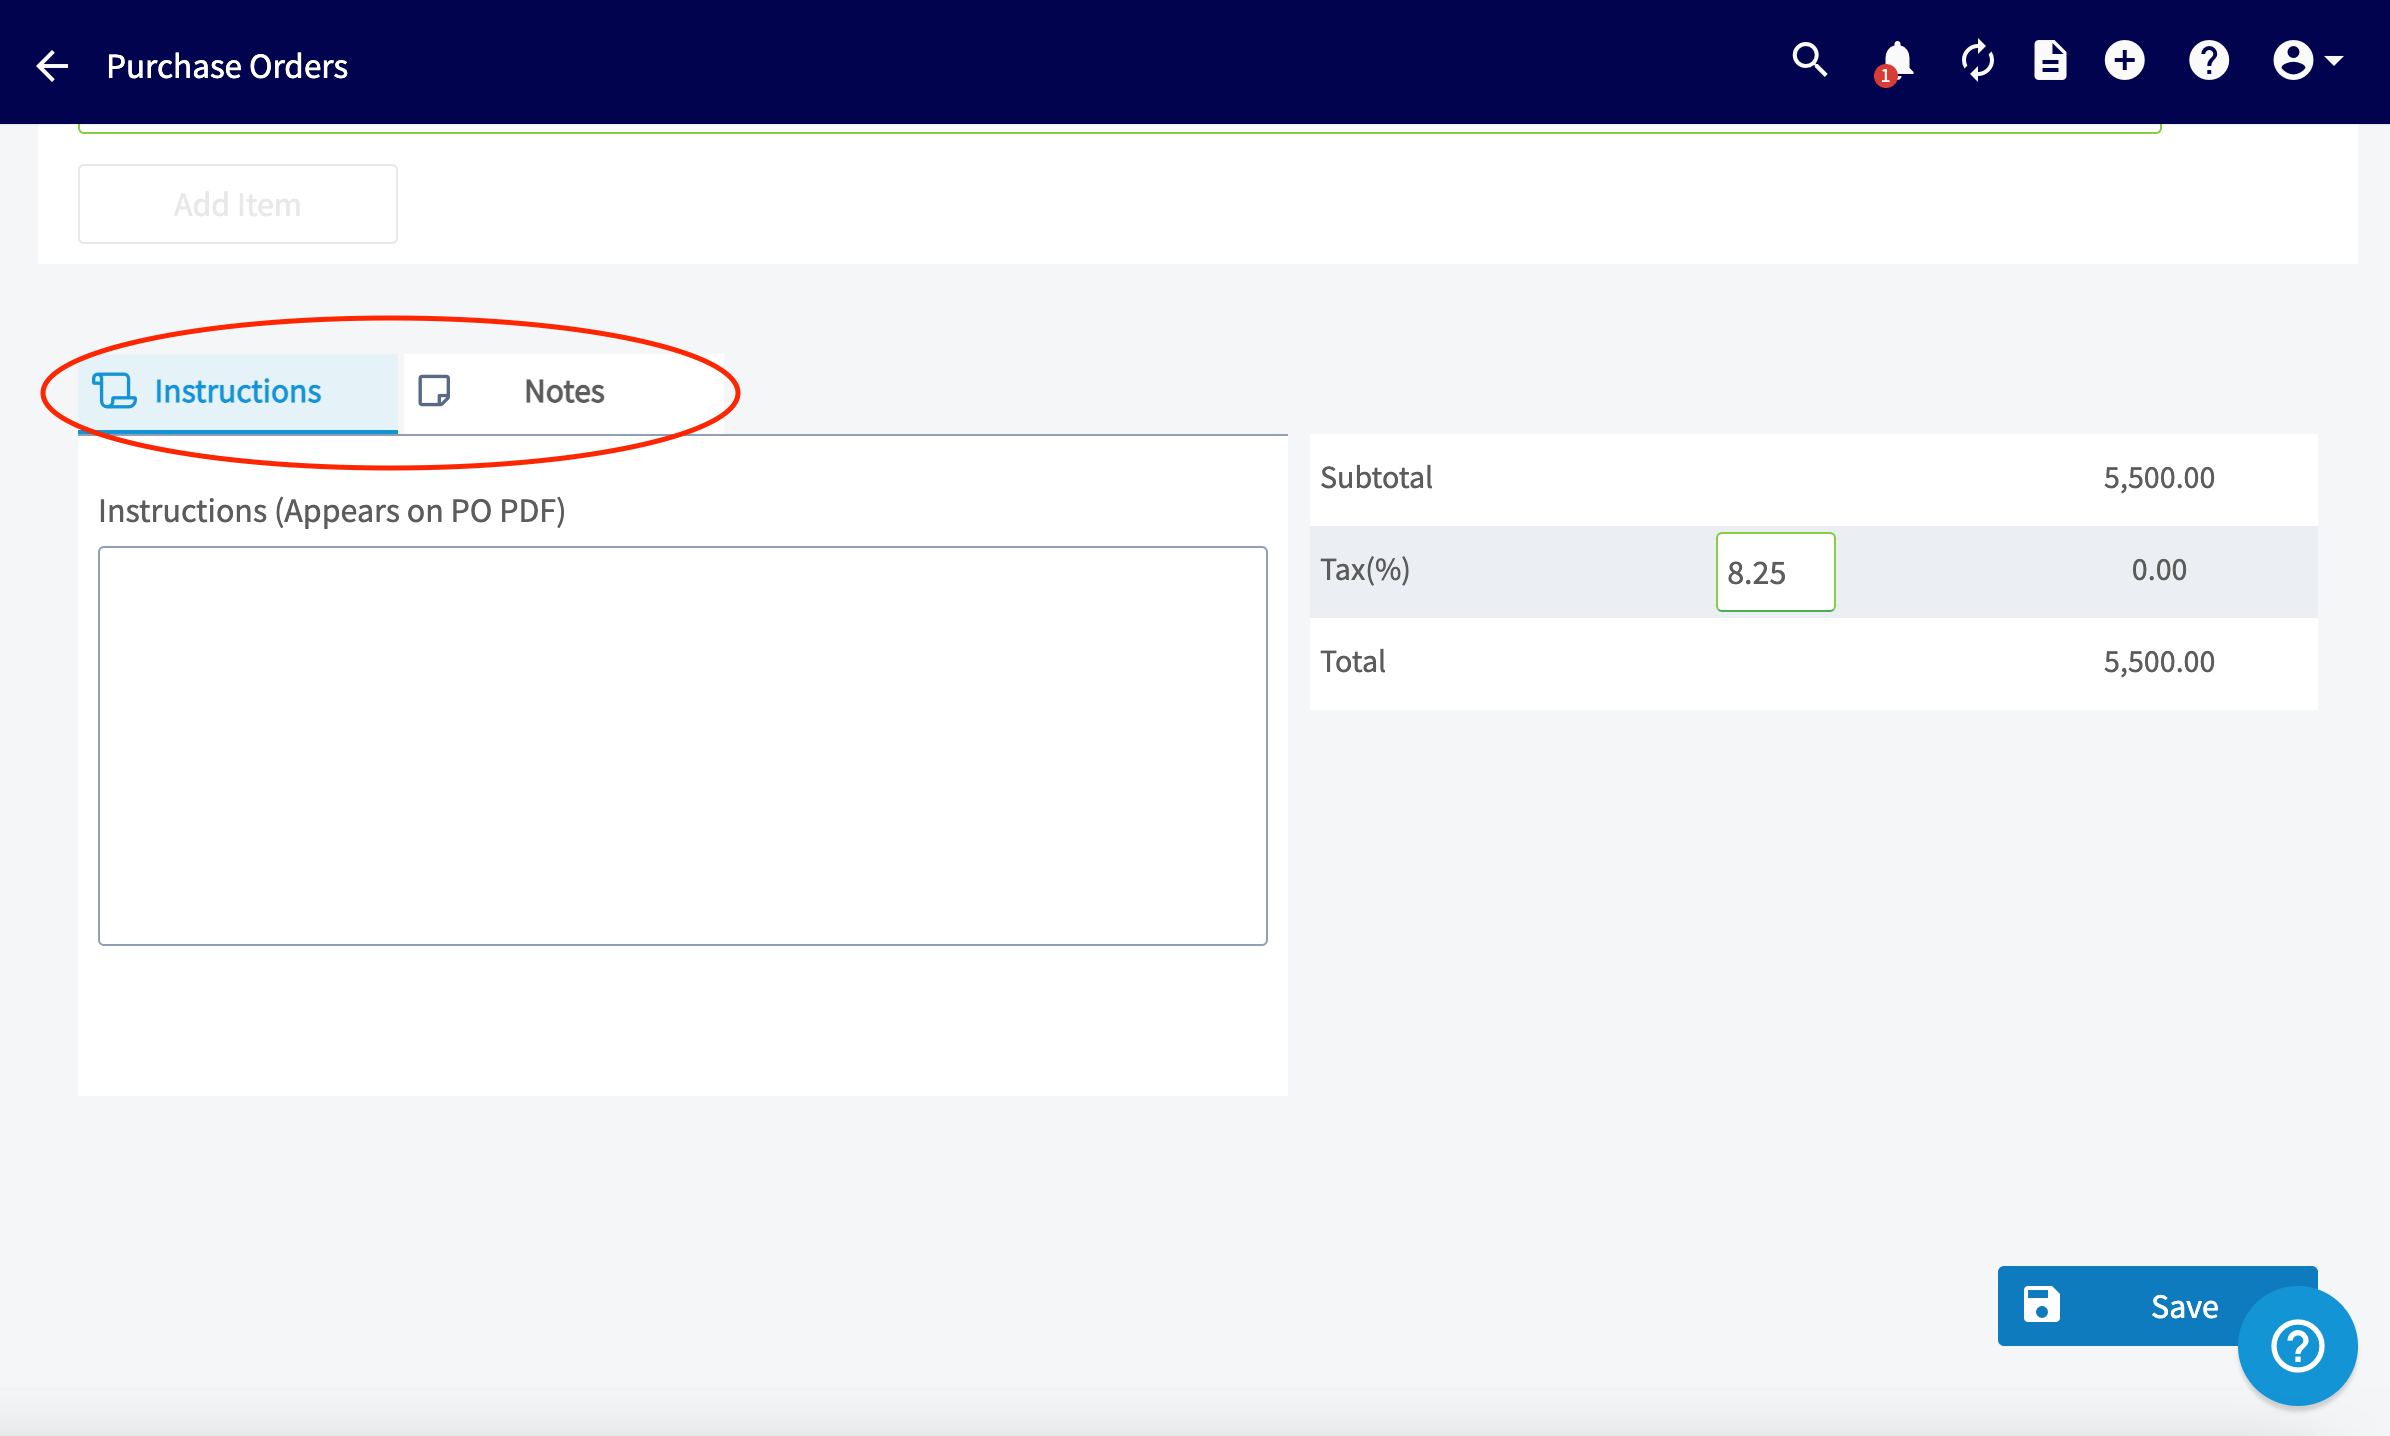View notifications via the bell icon
Viewport: 2390px width, 1436px height.
click(1895, 62)
